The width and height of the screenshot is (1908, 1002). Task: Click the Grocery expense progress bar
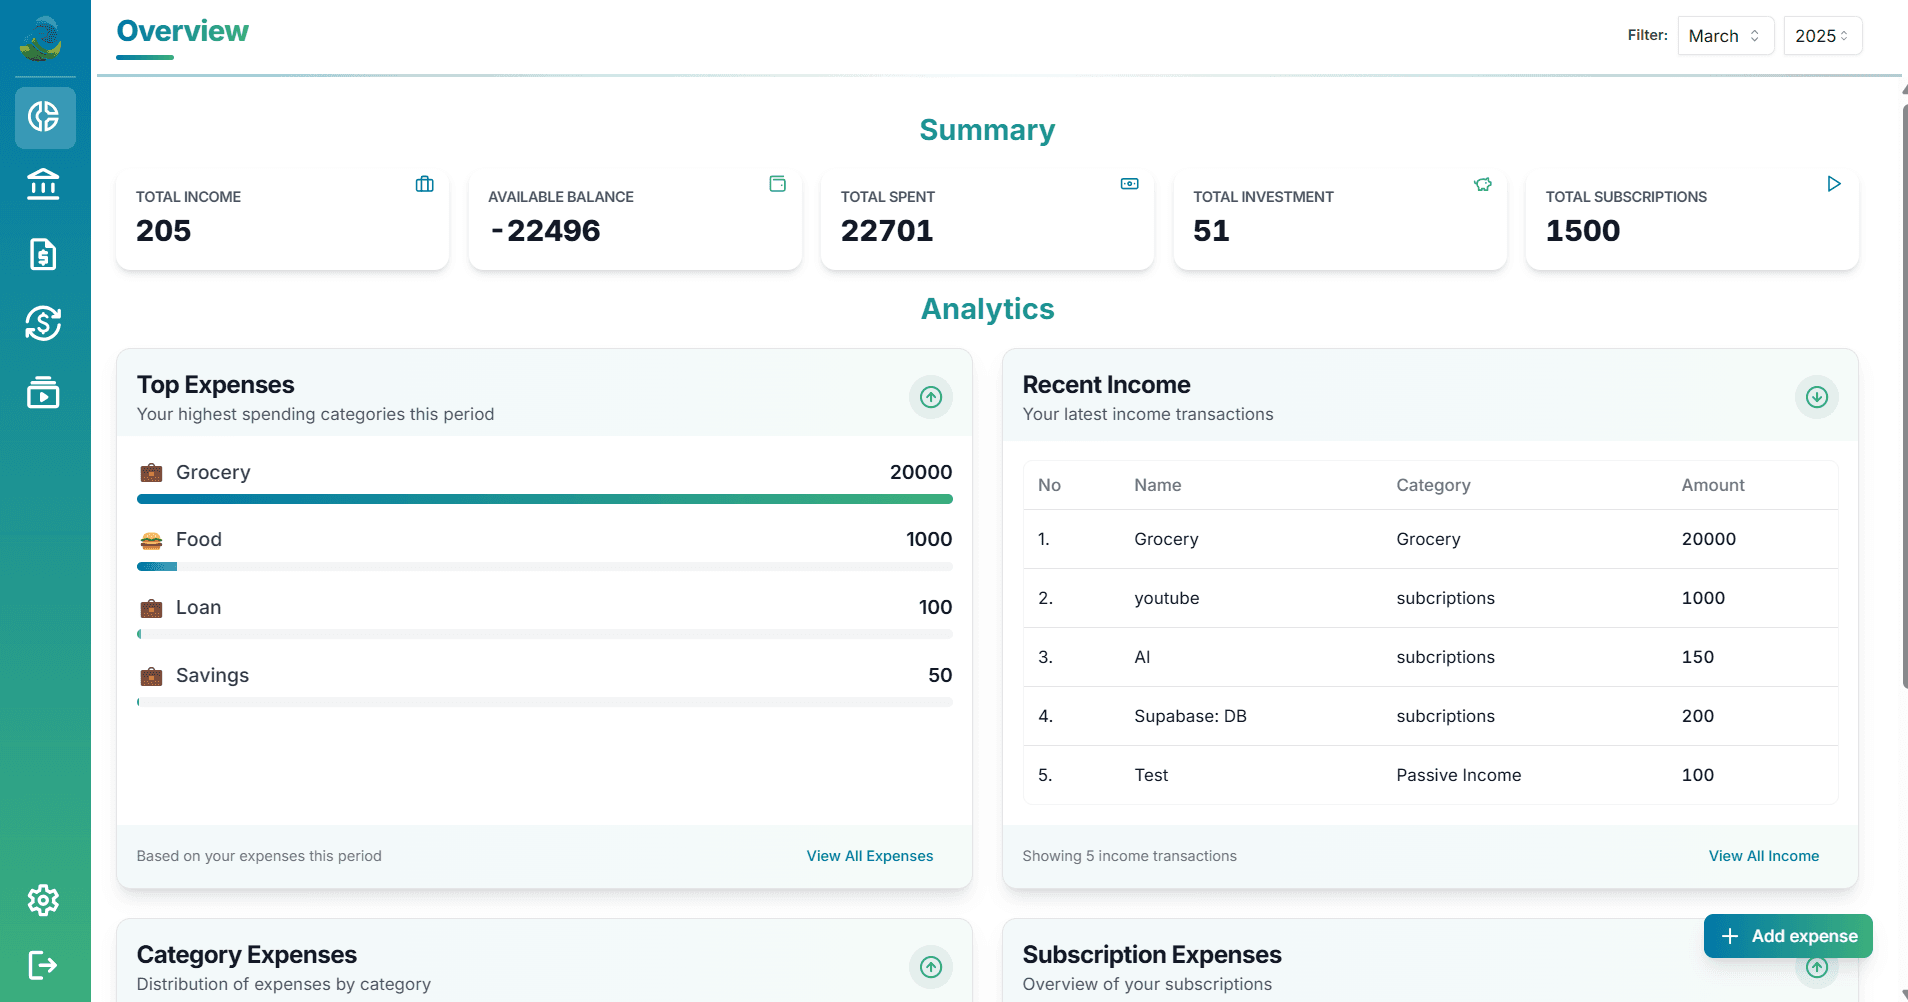point(544,499)
